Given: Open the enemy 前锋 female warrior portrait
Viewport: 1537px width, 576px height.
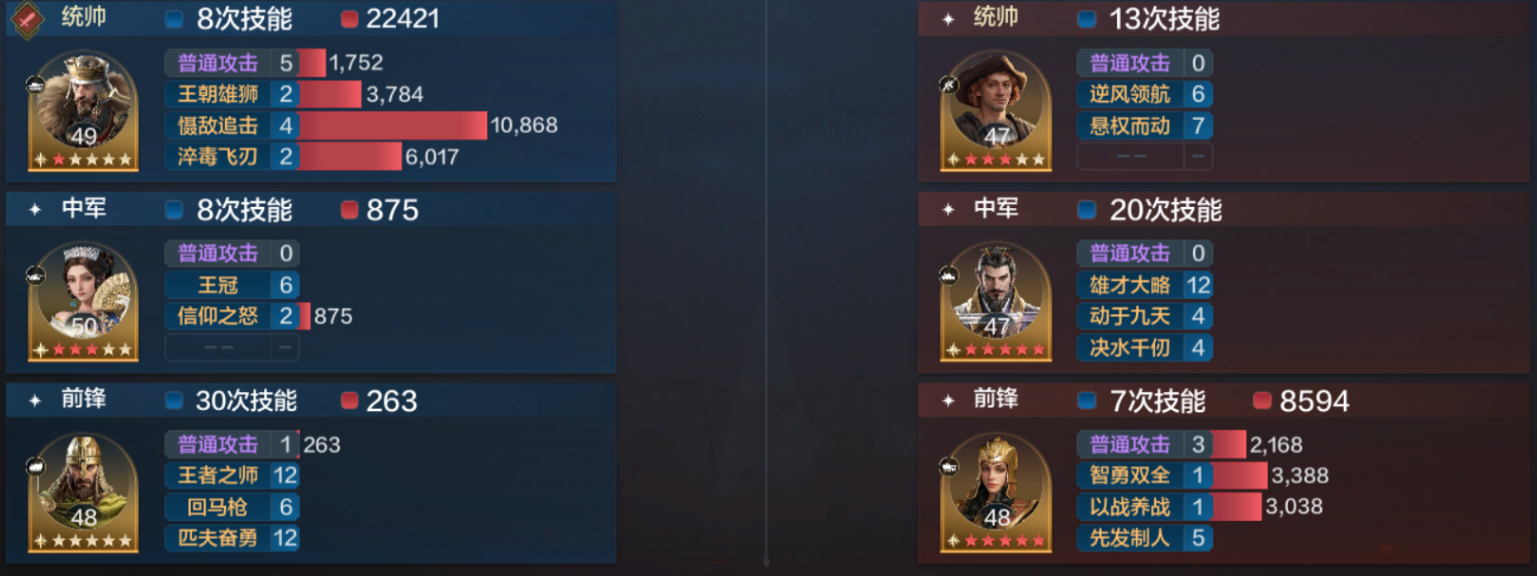Looking at the screenshot, I should click(997, 492).
